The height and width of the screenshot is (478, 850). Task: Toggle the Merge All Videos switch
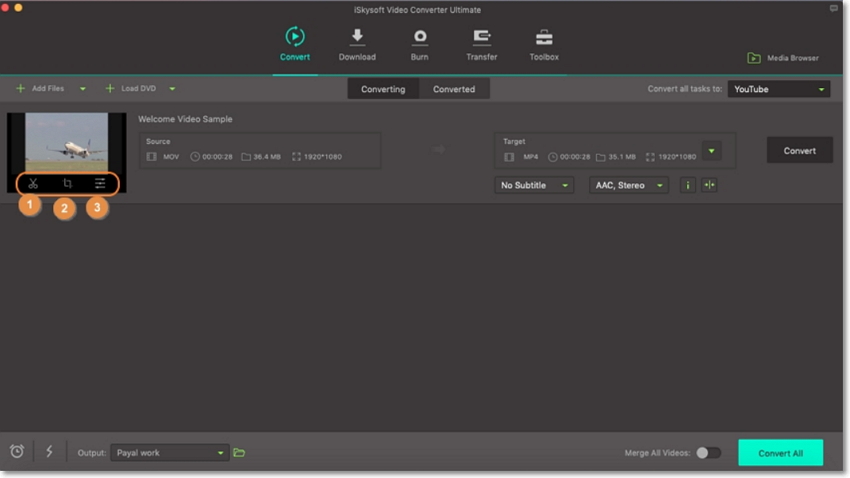pos(708,453)
